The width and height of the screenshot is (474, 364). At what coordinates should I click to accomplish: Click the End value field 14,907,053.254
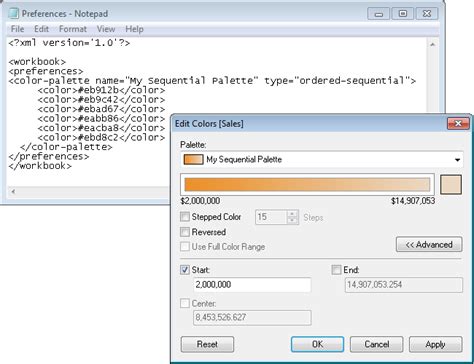click(x=404, y=285)
